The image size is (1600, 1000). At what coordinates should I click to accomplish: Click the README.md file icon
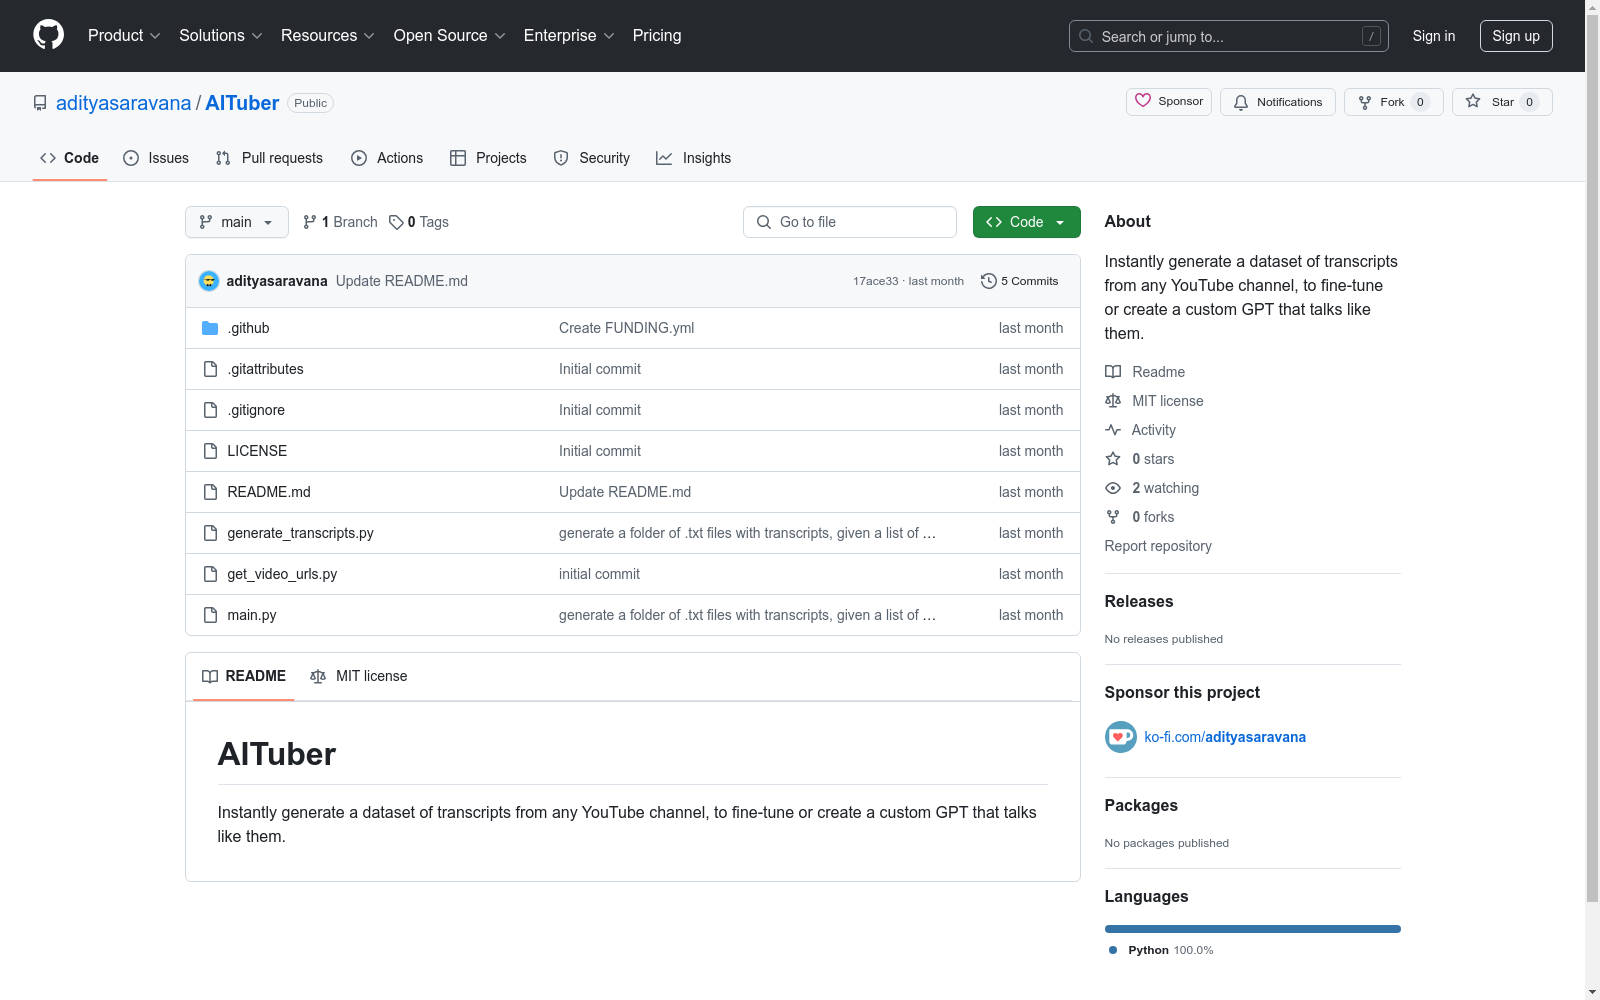pyautogui.click(x=210, y=492)
